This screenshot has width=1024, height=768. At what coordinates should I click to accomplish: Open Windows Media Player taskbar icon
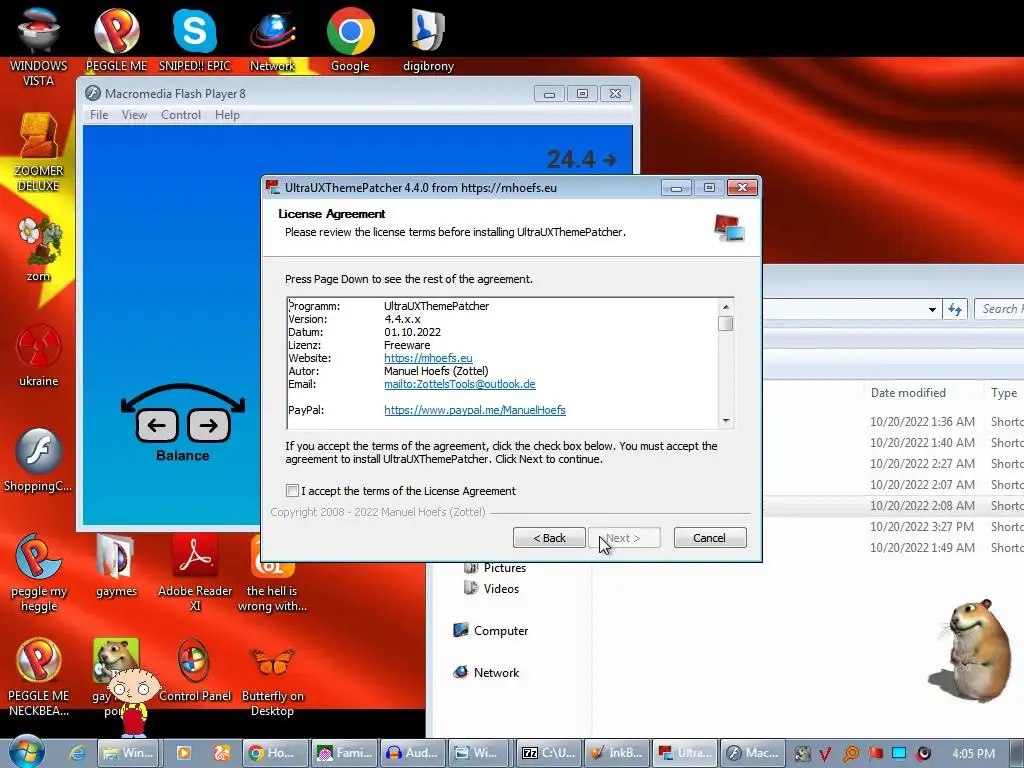184,753
